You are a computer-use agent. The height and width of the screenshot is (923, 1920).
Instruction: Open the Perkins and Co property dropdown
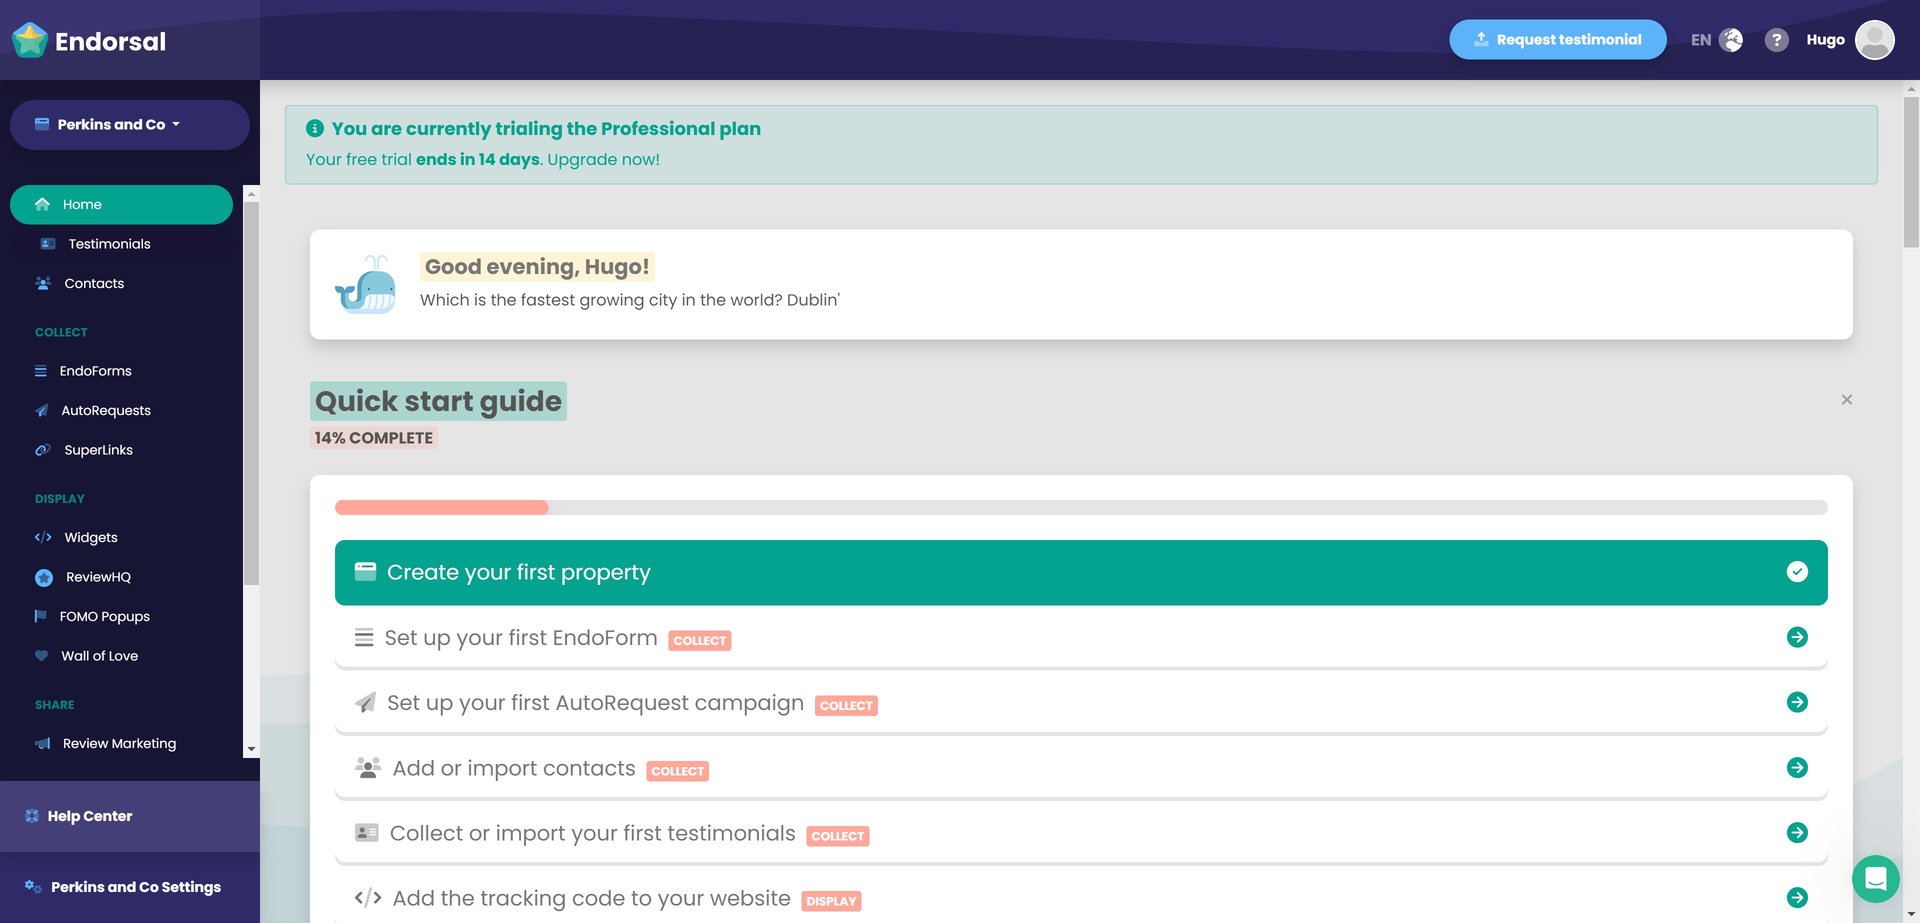tap(130, 125)
